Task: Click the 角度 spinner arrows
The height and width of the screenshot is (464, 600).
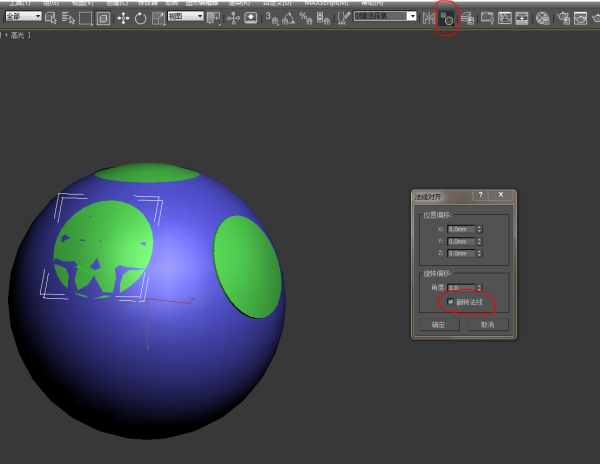Action: (x=479, y=287)
